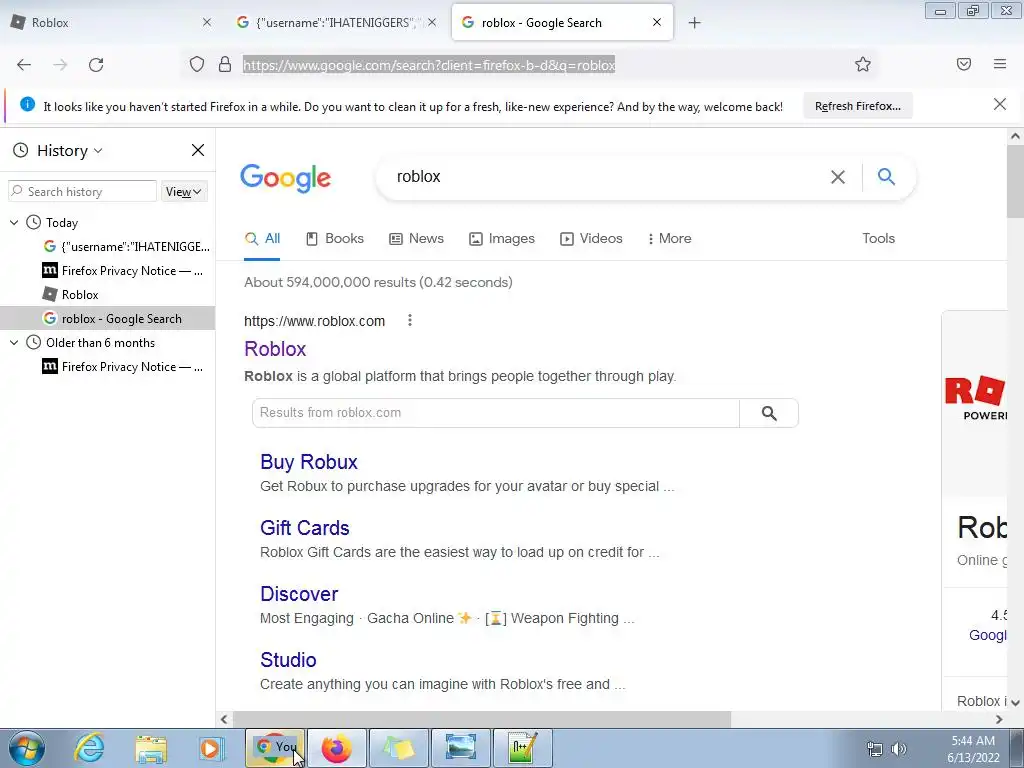Open the View dropdown in History sidebar
The width and height of the screenshot is (1024, 768).
[184, 191]
